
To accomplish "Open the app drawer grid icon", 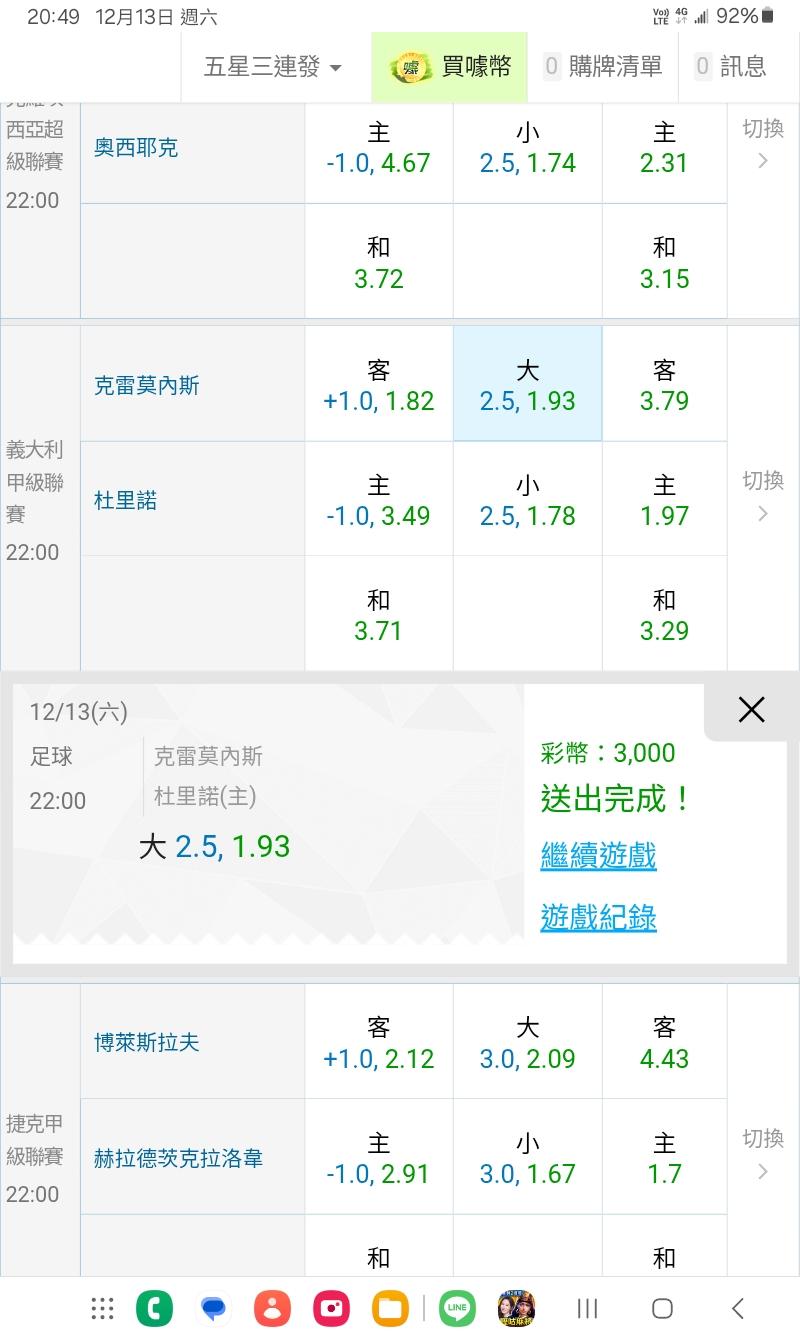I will click(102, 1308).
